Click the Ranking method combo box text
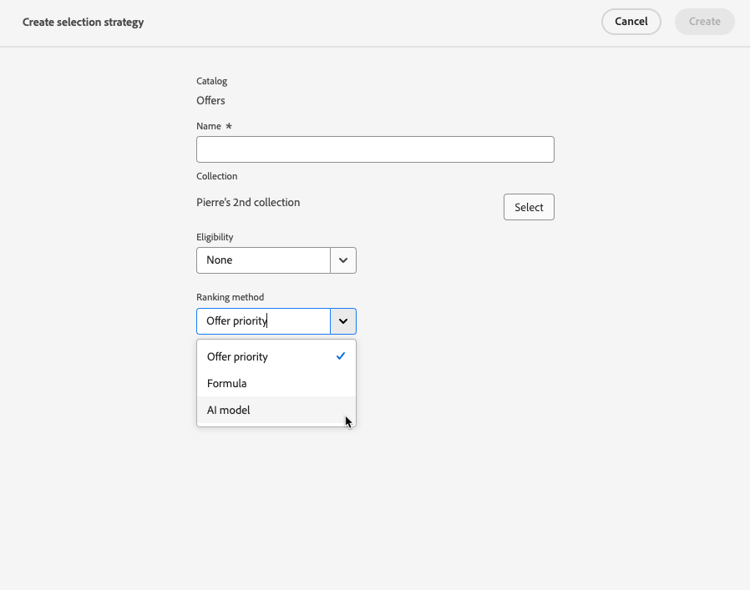The width and height of the screenshot is (750, 590). click(x=263, y=321)
